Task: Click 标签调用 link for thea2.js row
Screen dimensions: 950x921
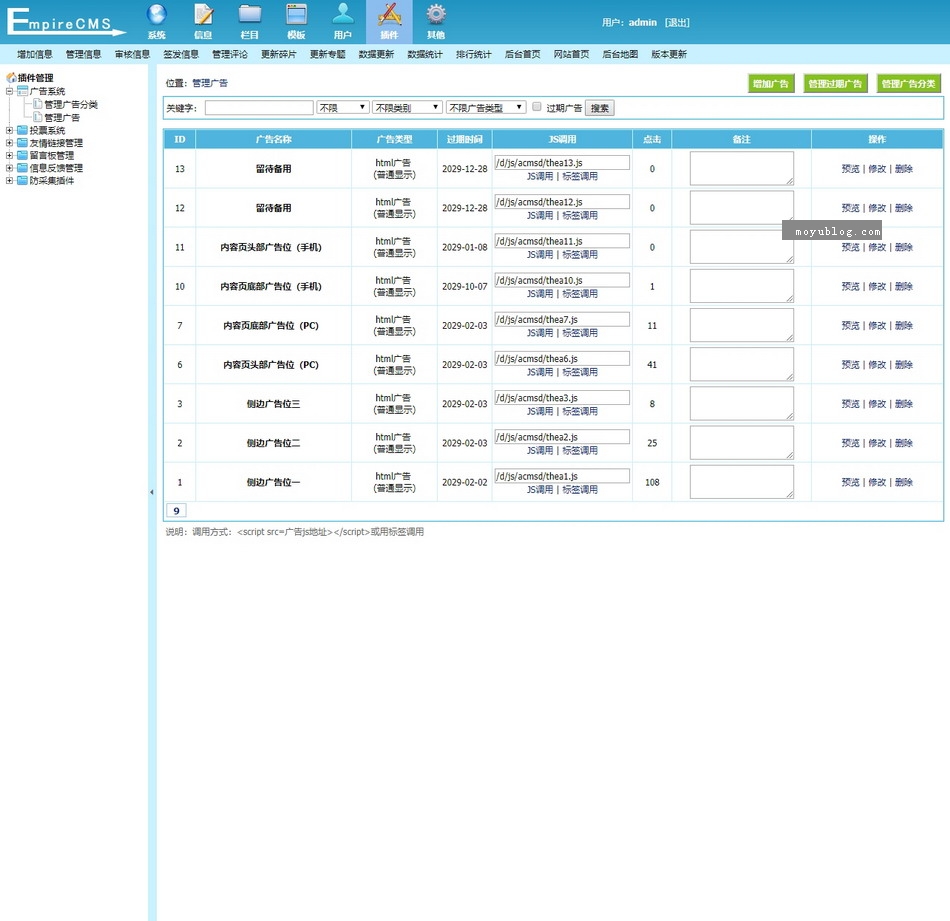Action: [580, 450]
